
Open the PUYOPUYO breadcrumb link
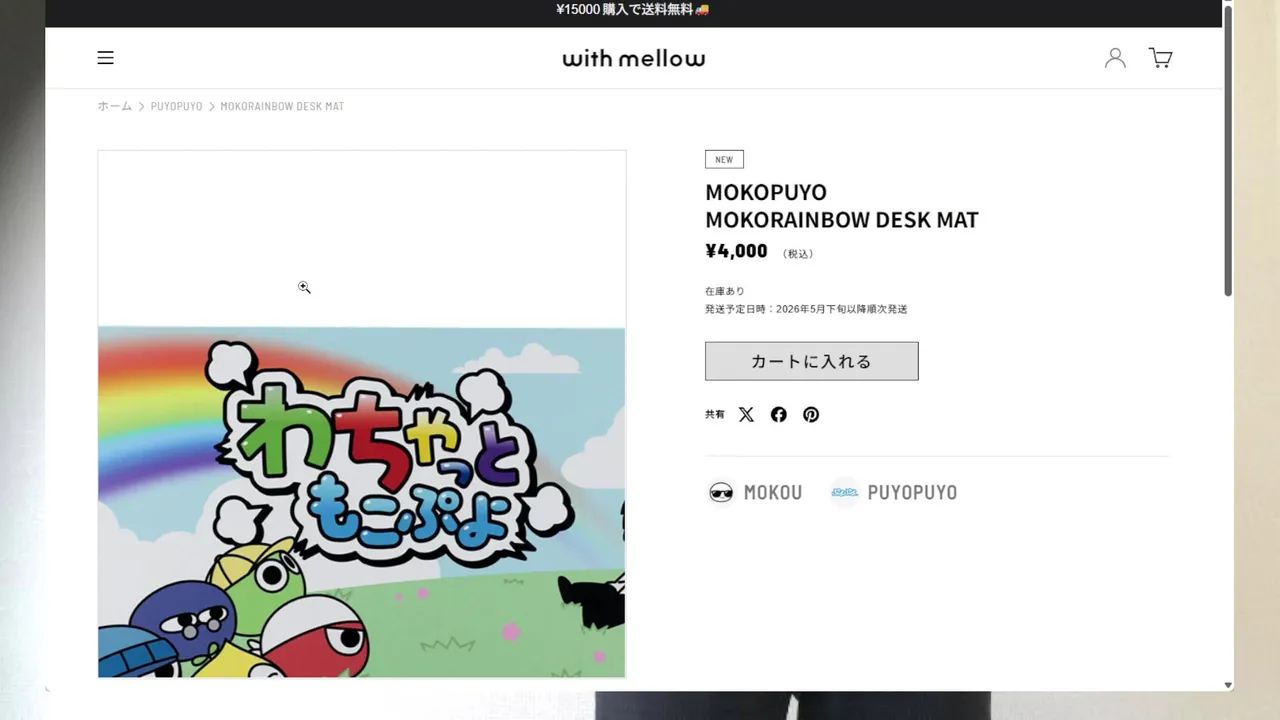pos(176,106)
